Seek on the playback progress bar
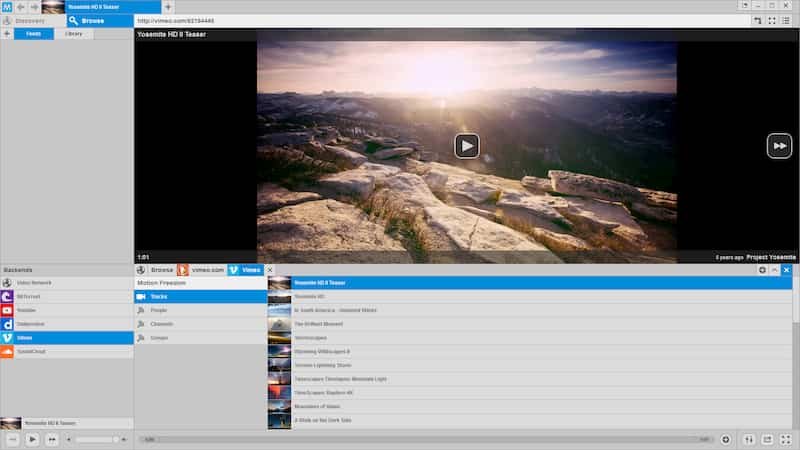The image size is (800, 450). point(427,439)
